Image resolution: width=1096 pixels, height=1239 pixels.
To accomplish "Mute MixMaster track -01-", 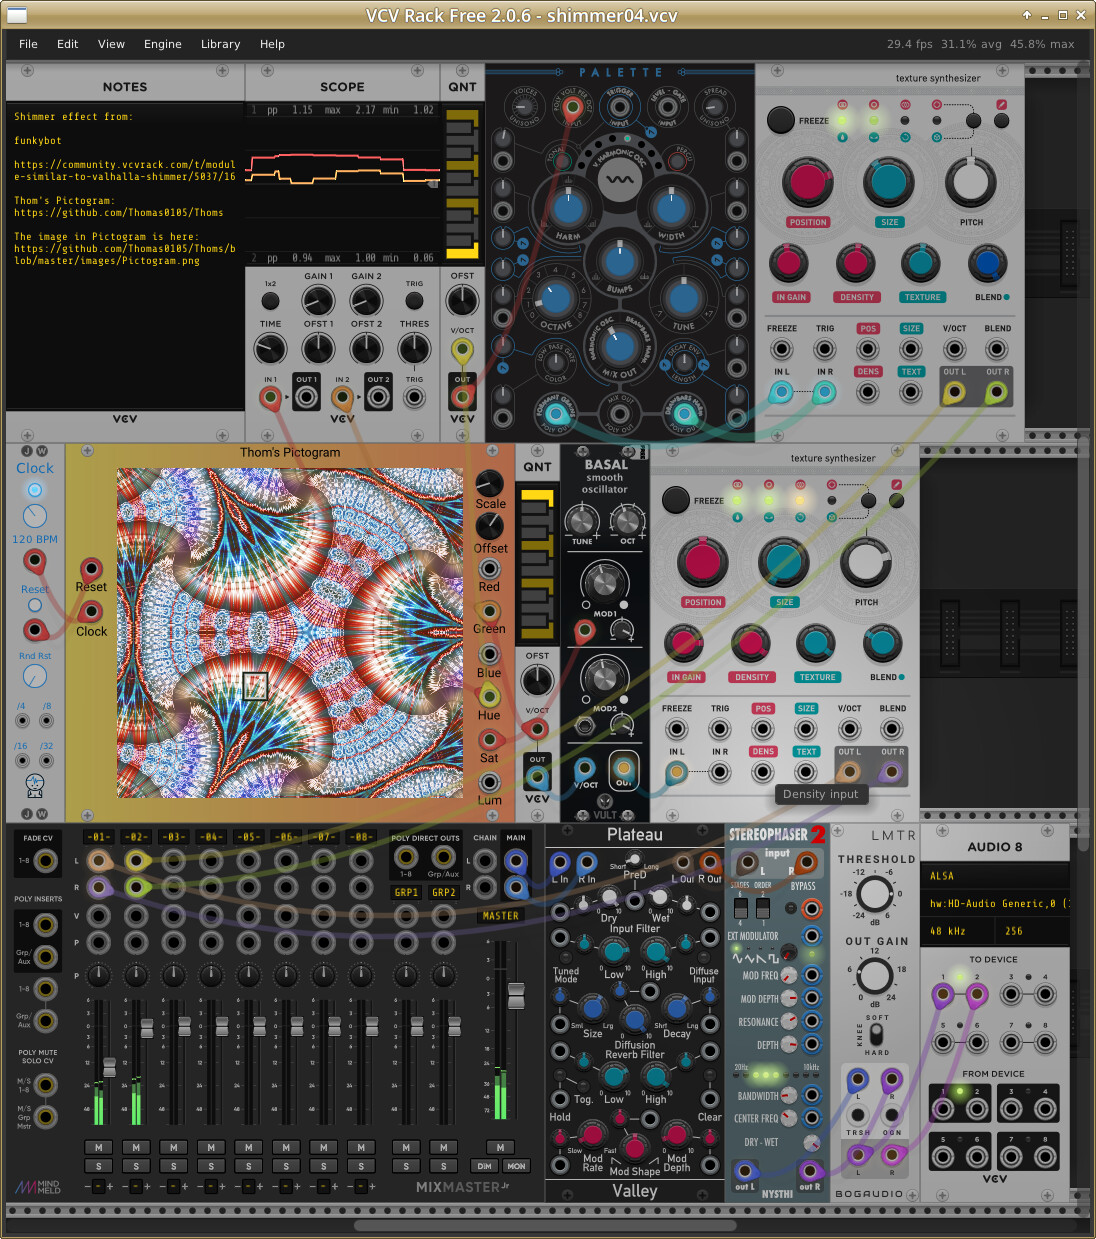I will click(98, 1147).
